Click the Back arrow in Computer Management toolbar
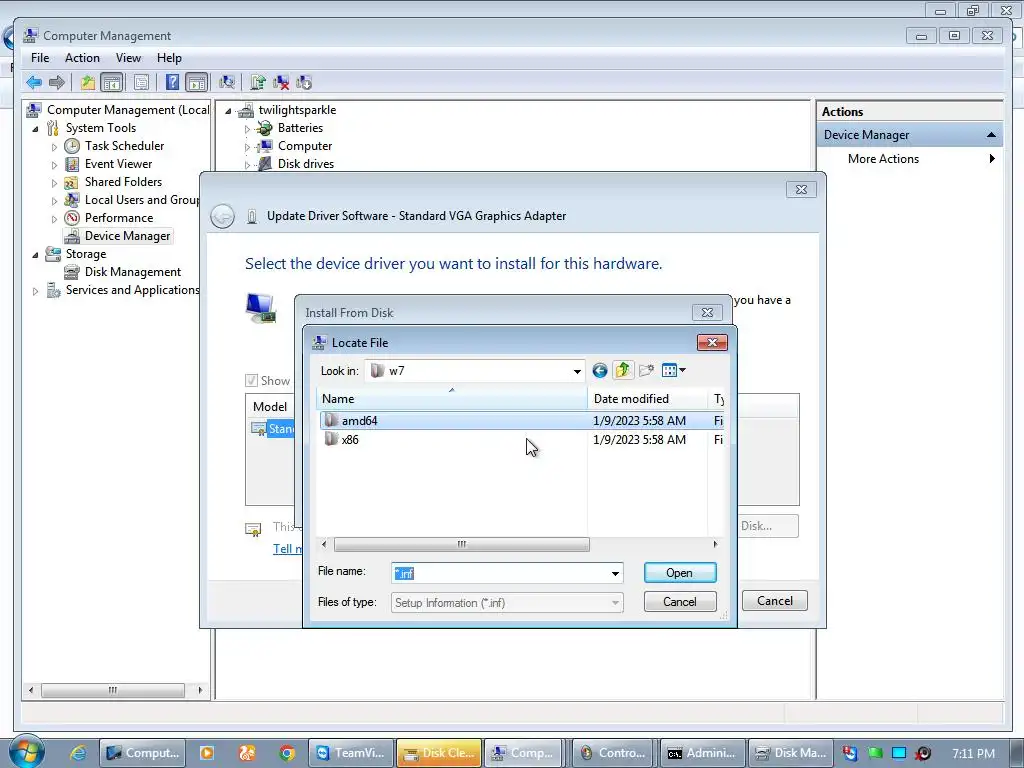This screenshot has height=768, width=1024. point(34,82)
